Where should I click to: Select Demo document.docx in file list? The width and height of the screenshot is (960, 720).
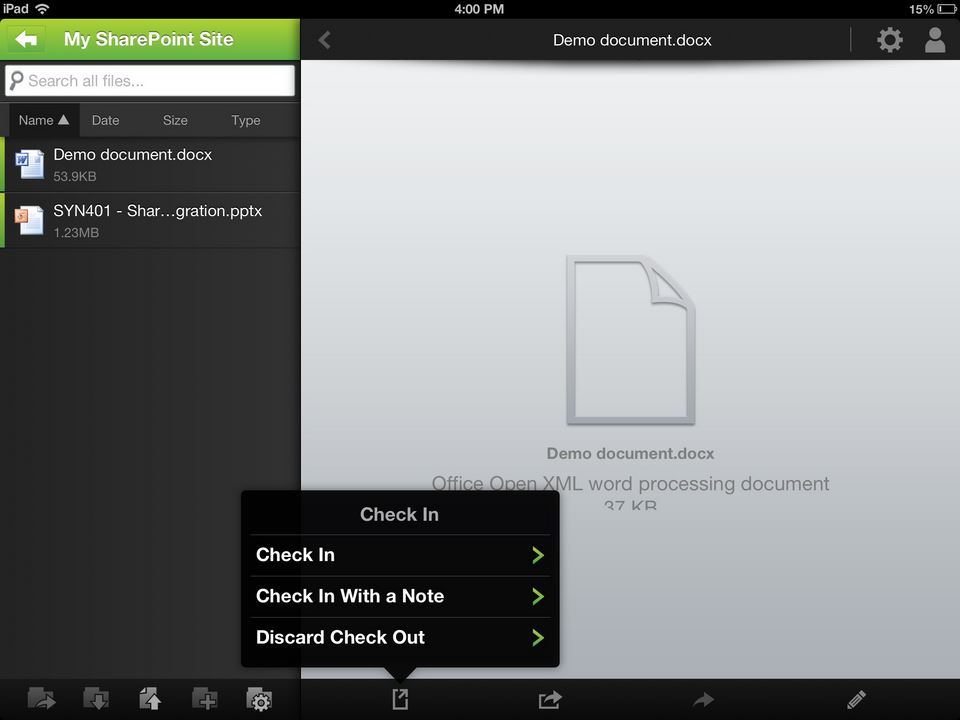(x=150, y=165)
